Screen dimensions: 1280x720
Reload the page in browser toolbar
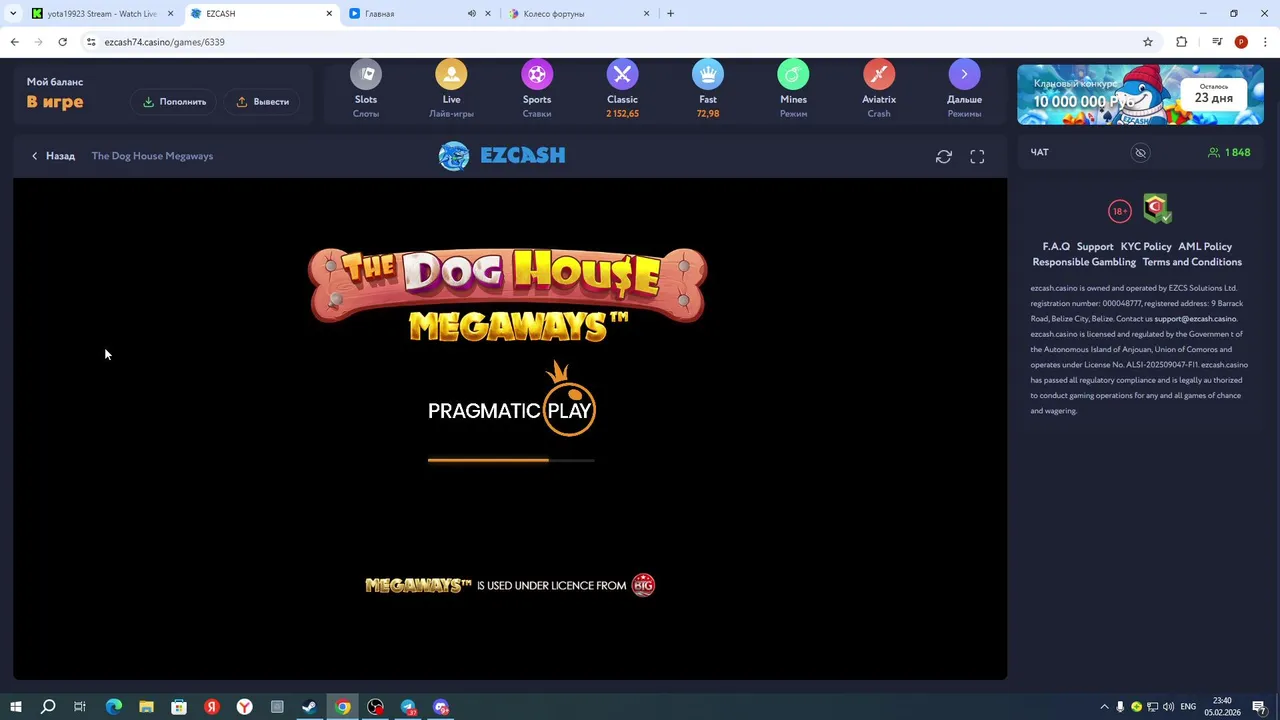tap(62, 42)
